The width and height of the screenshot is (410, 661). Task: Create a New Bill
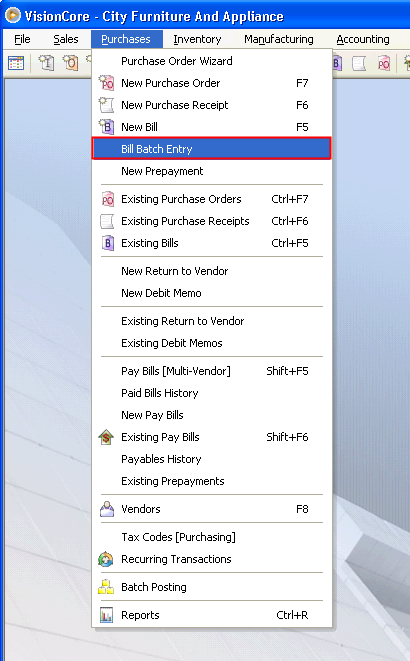212,126
